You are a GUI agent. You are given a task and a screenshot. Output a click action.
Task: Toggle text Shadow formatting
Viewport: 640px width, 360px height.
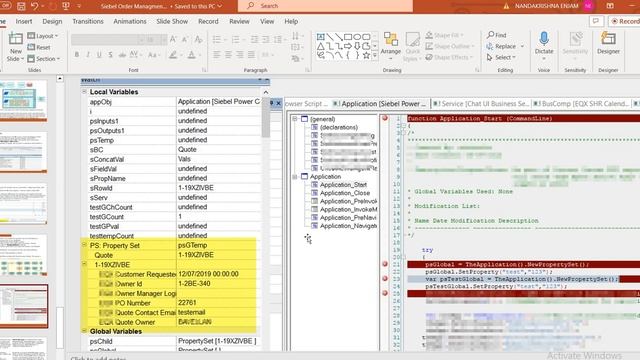click(x=110, y=54)
